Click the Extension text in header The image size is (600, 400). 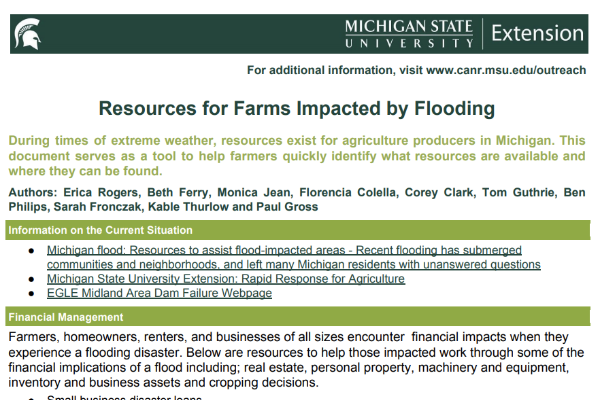(537, 33)
